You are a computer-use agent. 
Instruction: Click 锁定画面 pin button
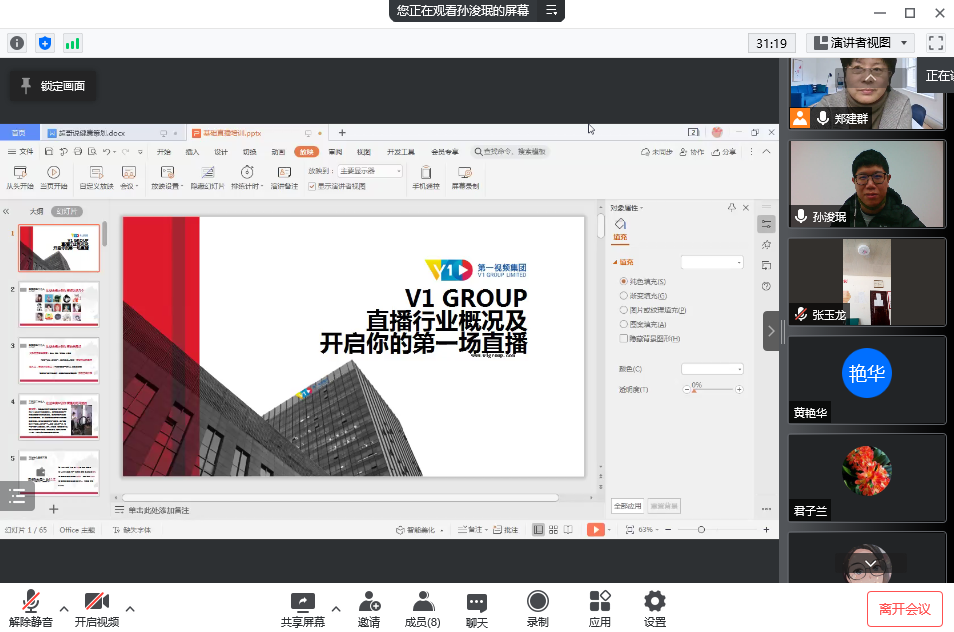coord(53,86)
